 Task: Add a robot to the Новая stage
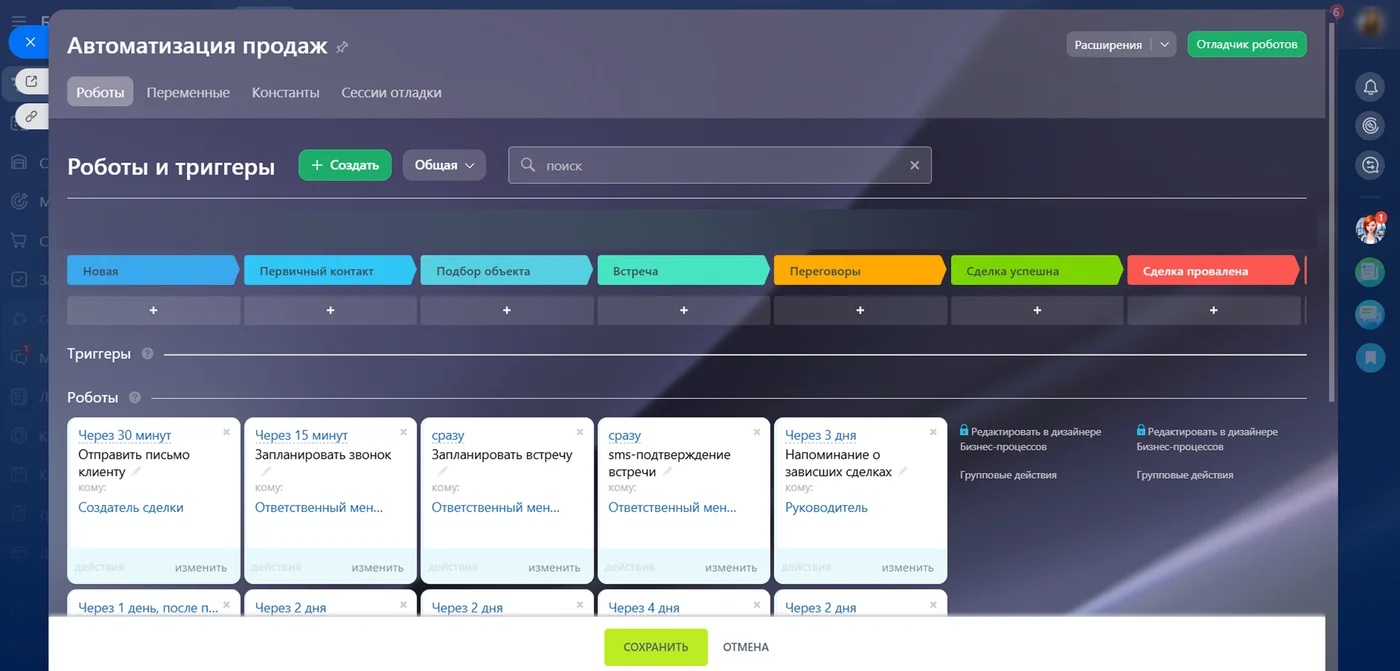(x=153, y=311)
